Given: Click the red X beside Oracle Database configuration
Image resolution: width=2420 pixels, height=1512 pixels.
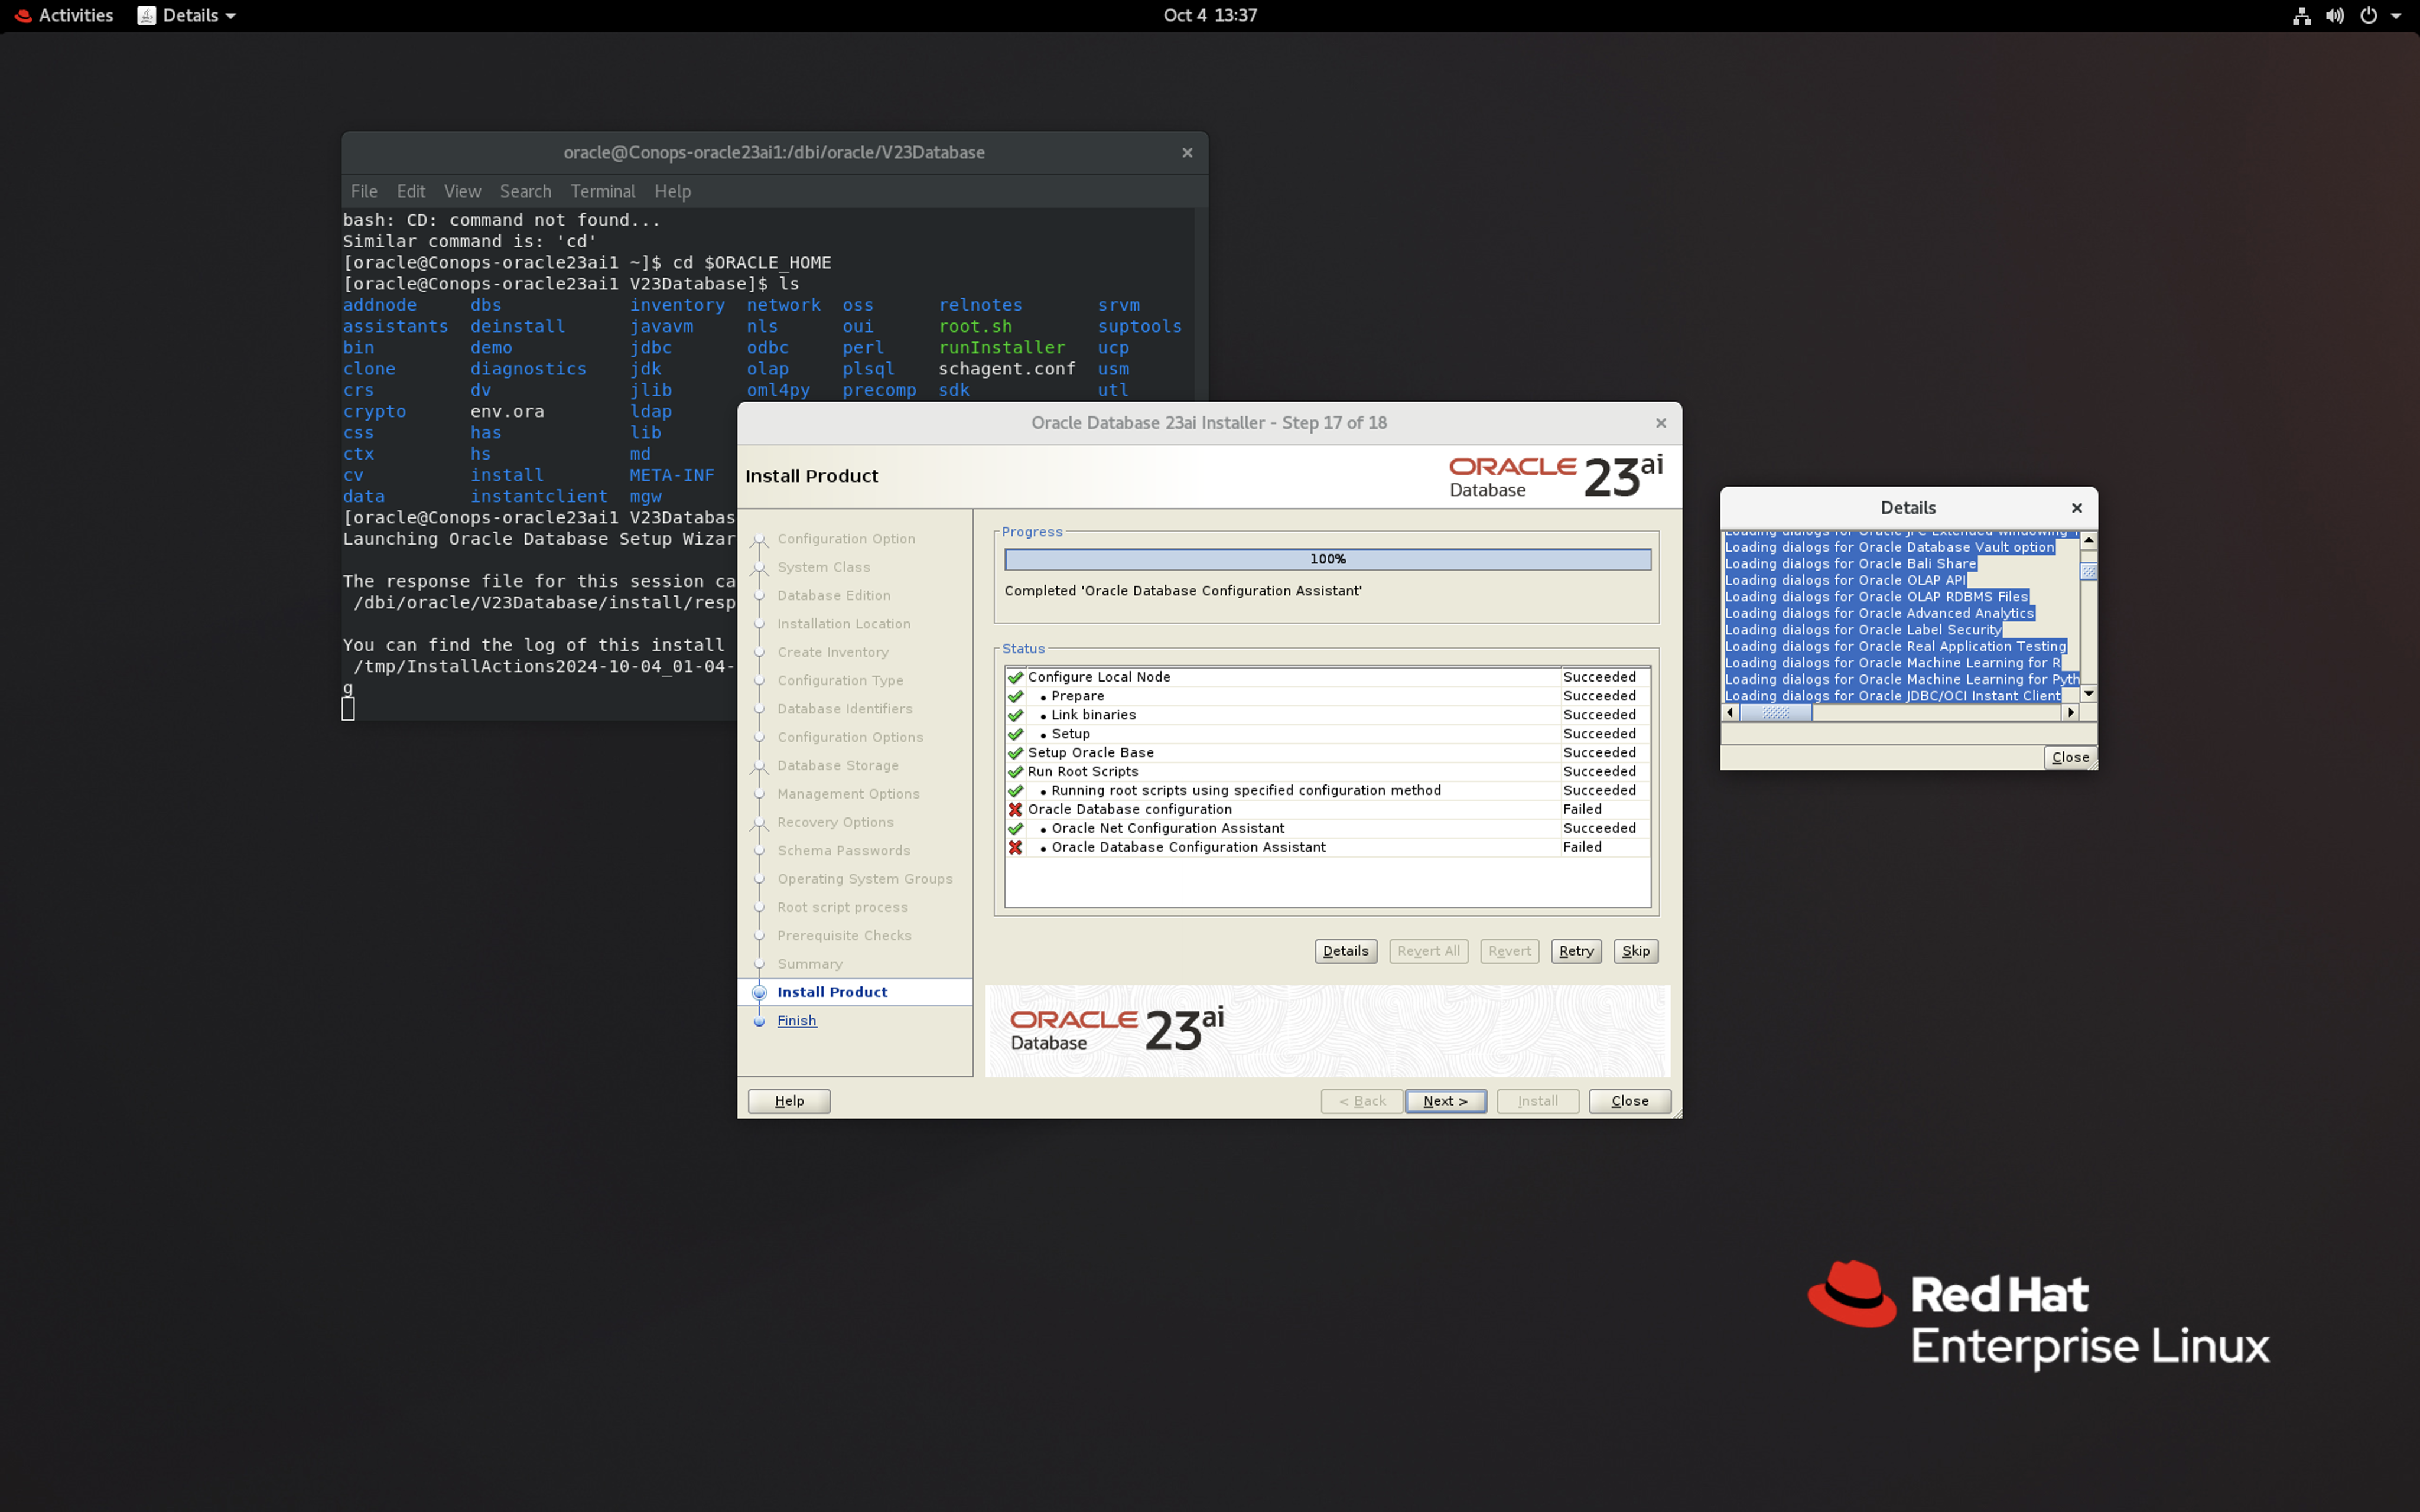Looking at the screenshot, I should (x=1015, y=809).
